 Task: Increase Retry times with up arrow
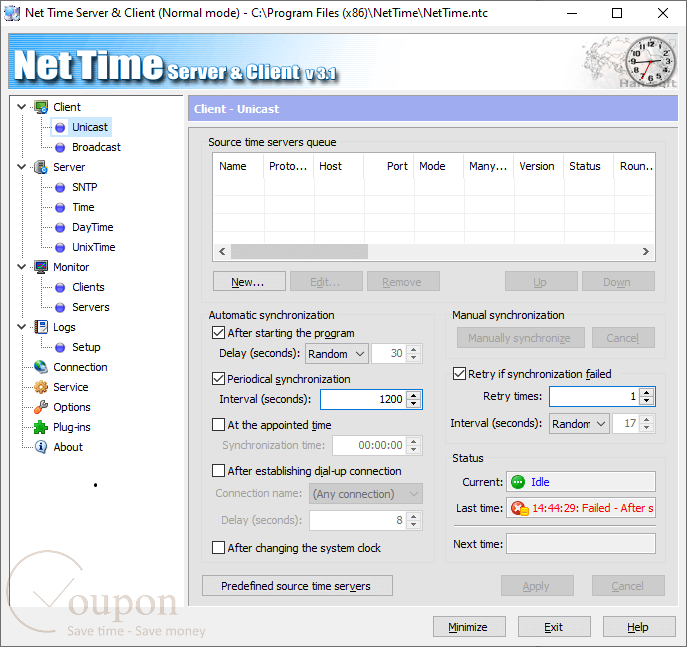647,392
